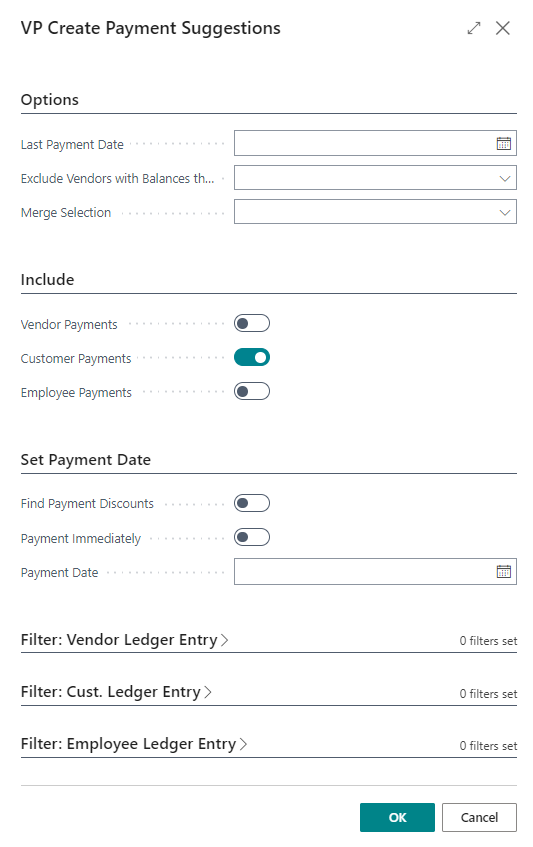Click the Customer Payments label
533x847 pixels.
point(76,359)
